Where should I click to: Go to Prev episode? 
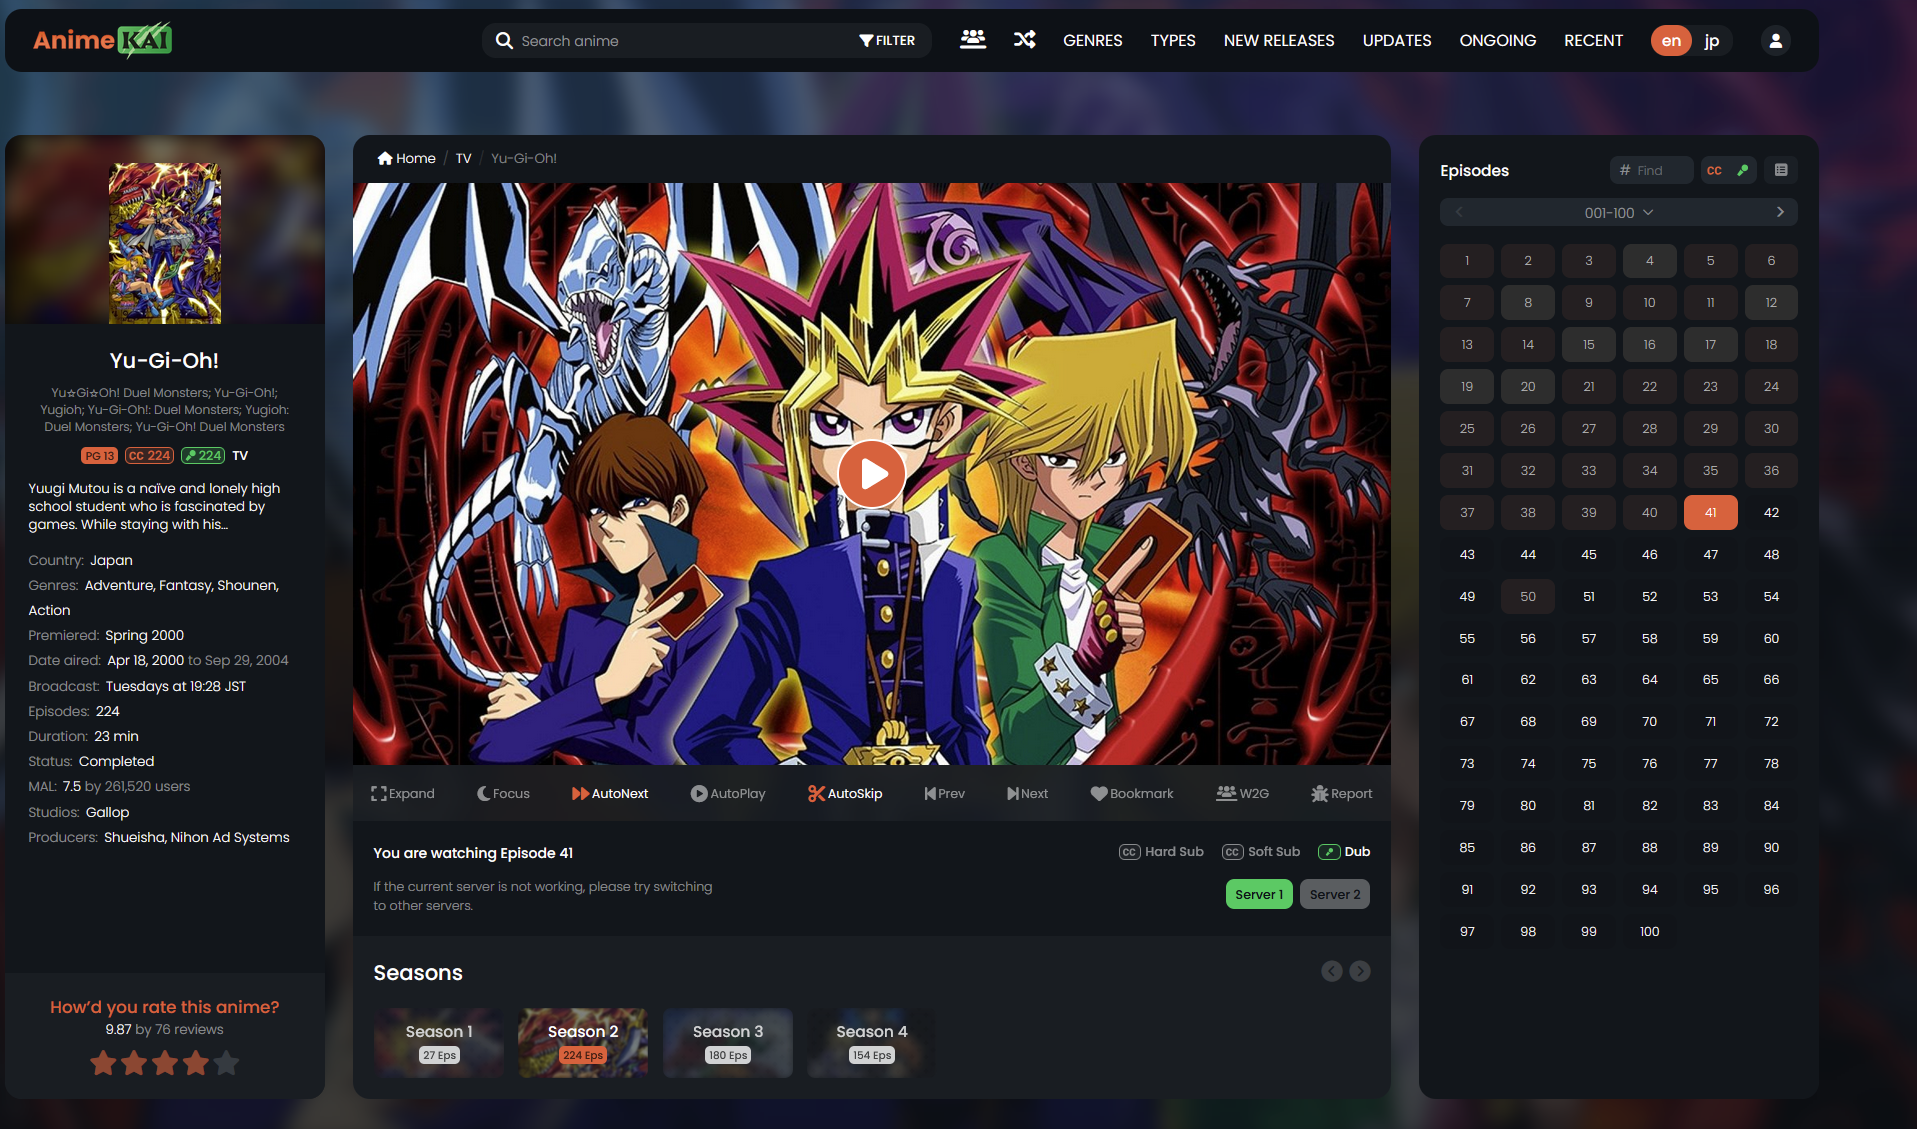point(944,793)
